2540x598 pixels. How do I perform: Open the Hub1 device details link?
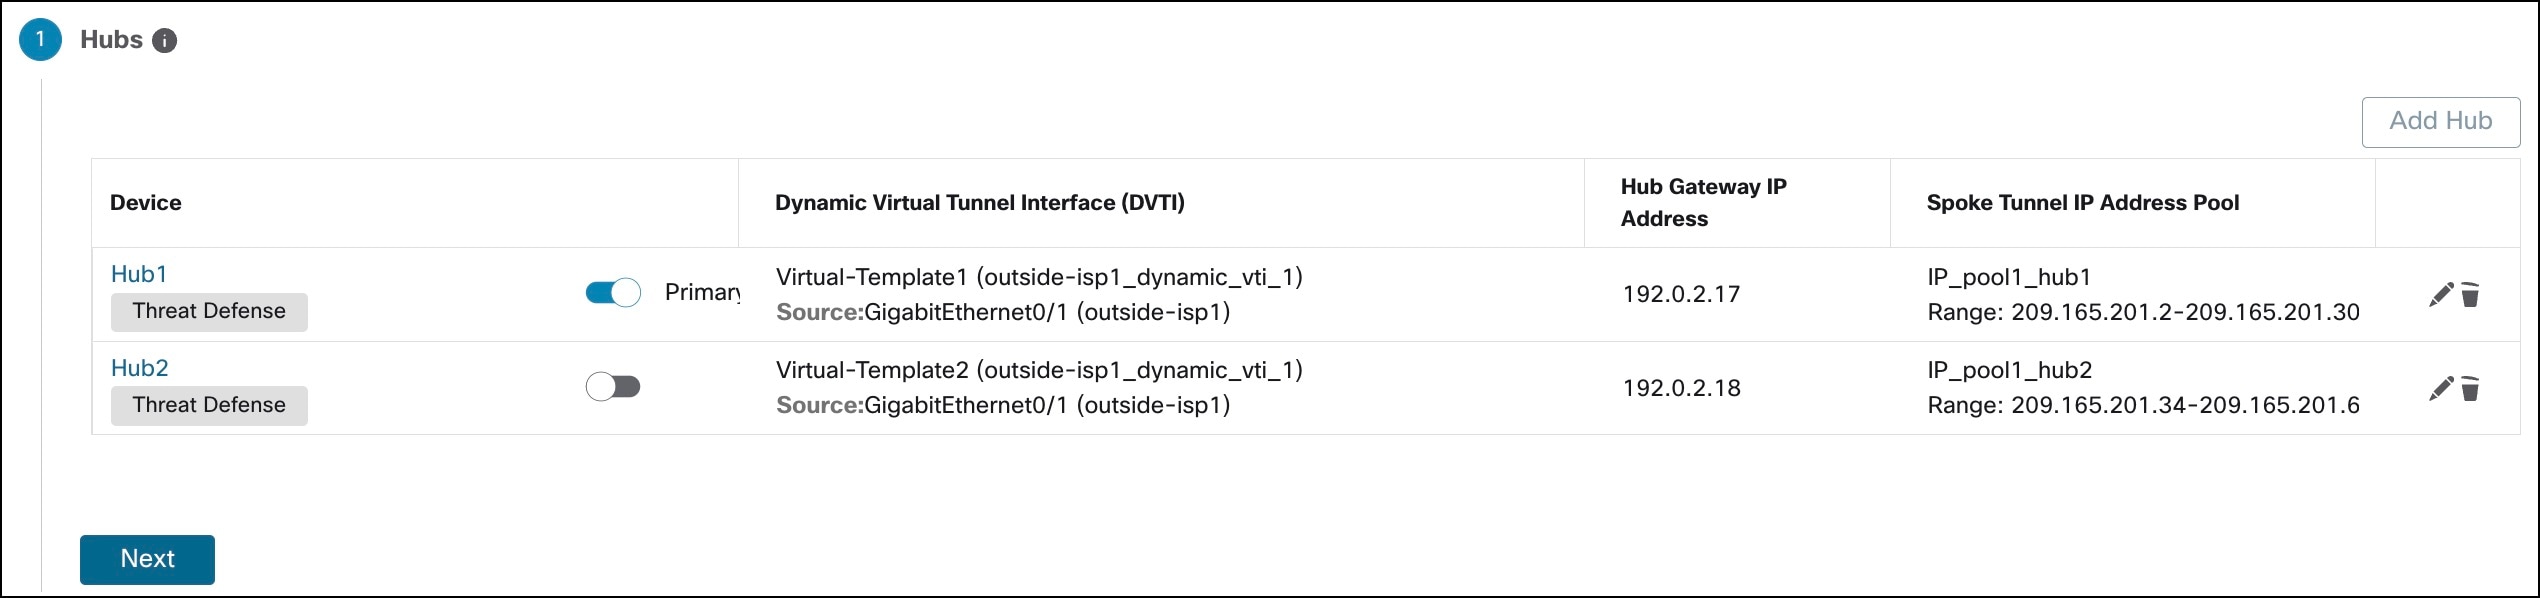(138, 274)
